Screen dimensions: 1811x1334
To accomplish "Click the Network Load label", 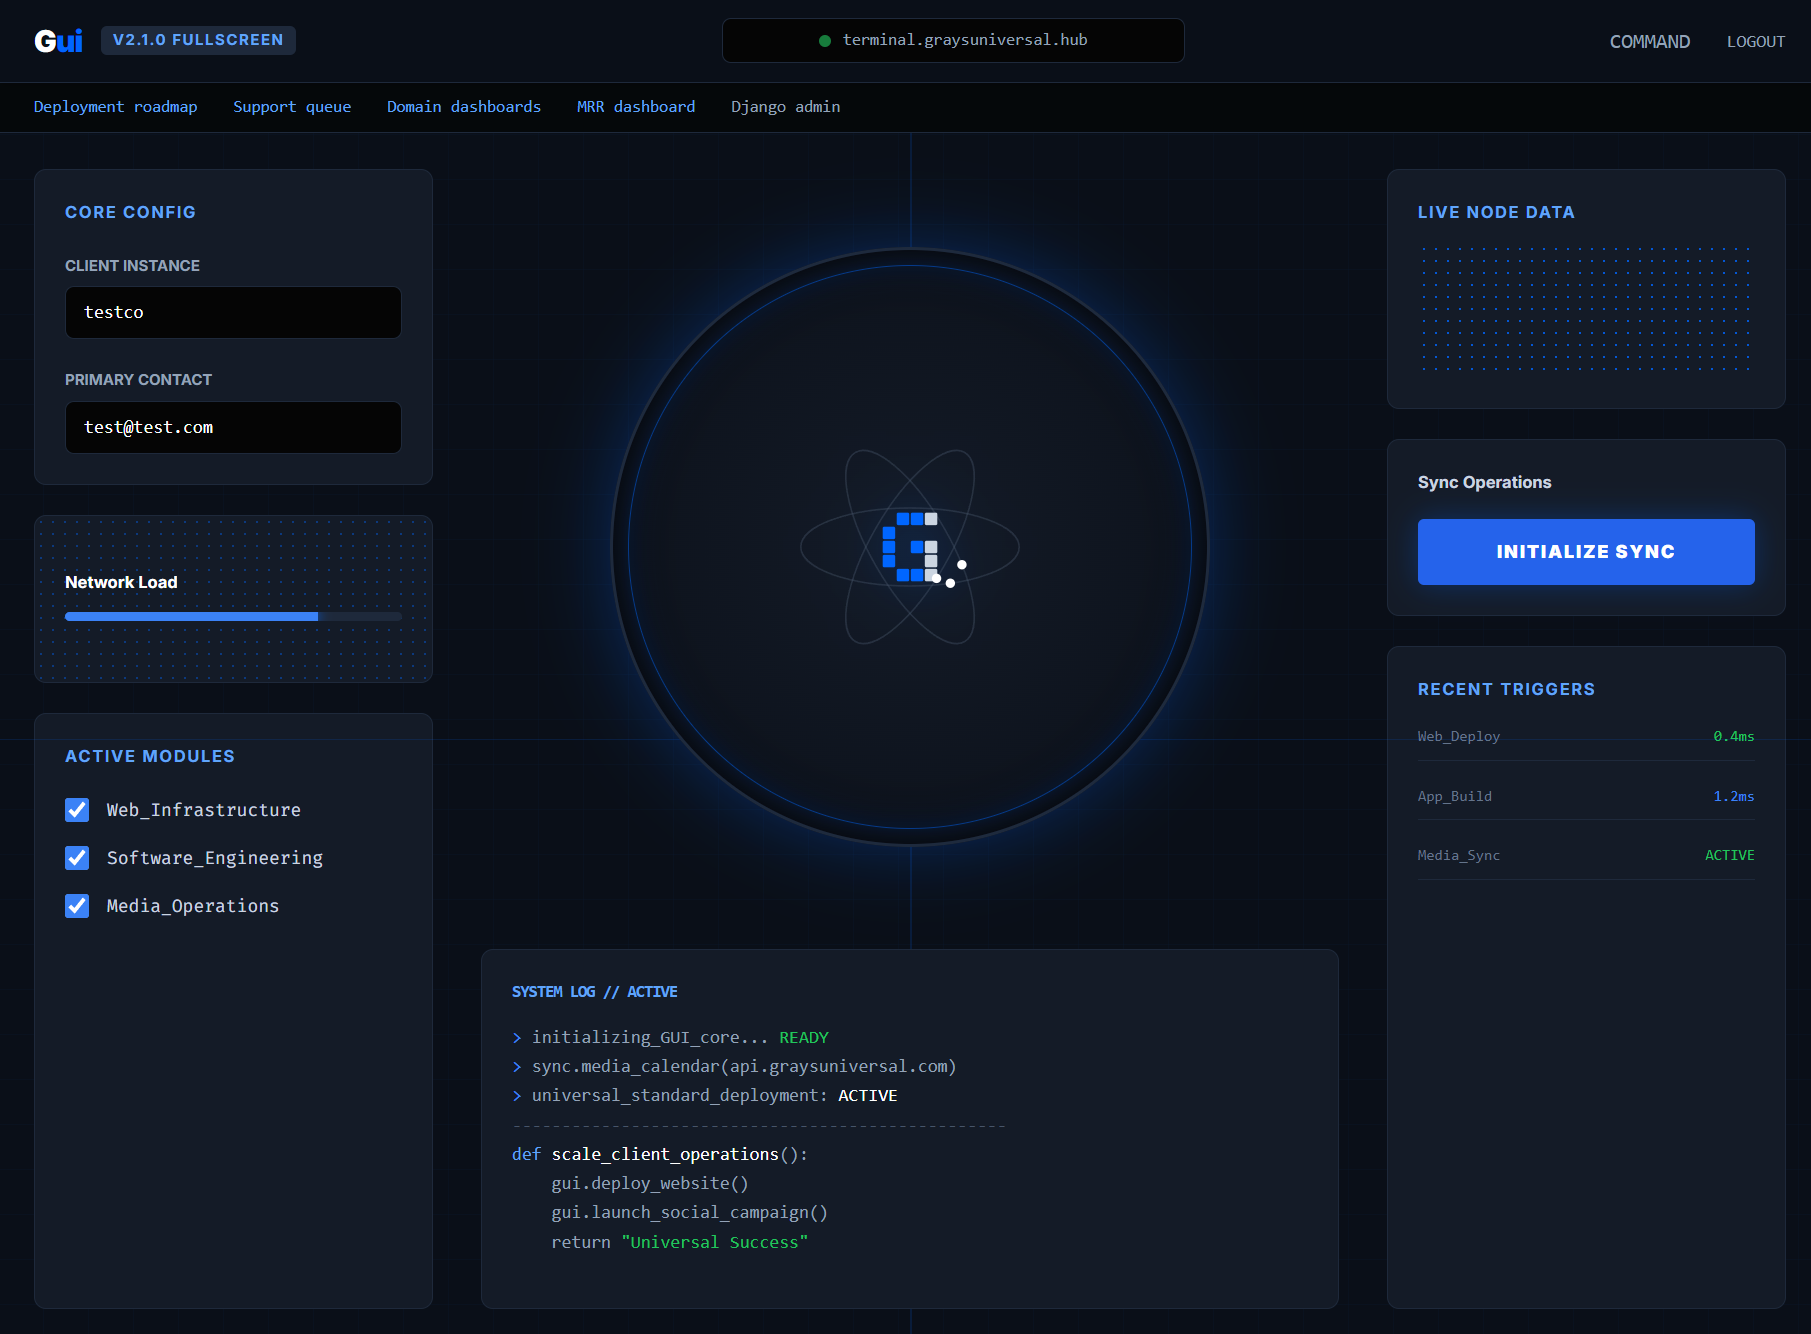I will point(121,583).
